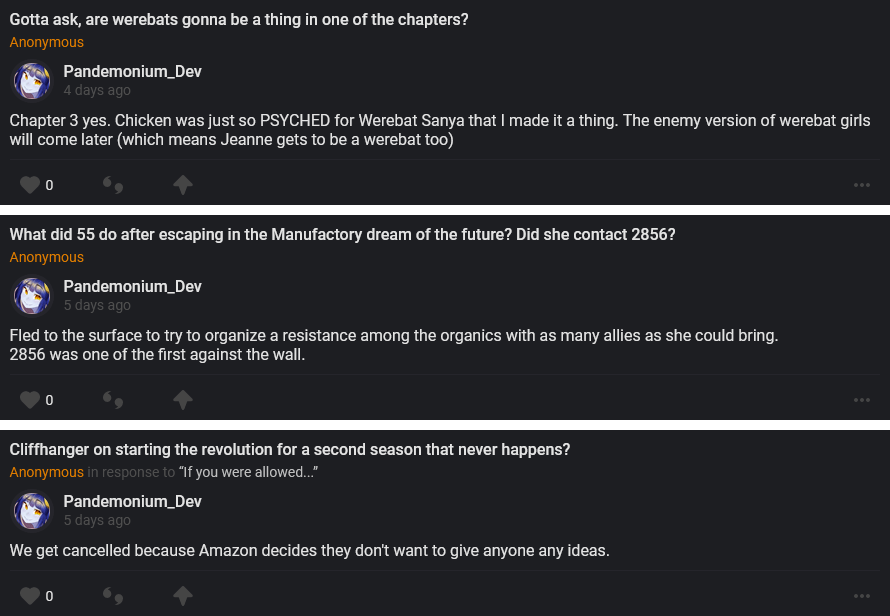
Task: Quote the Manufactory dream answer
Action: point(113,400)
